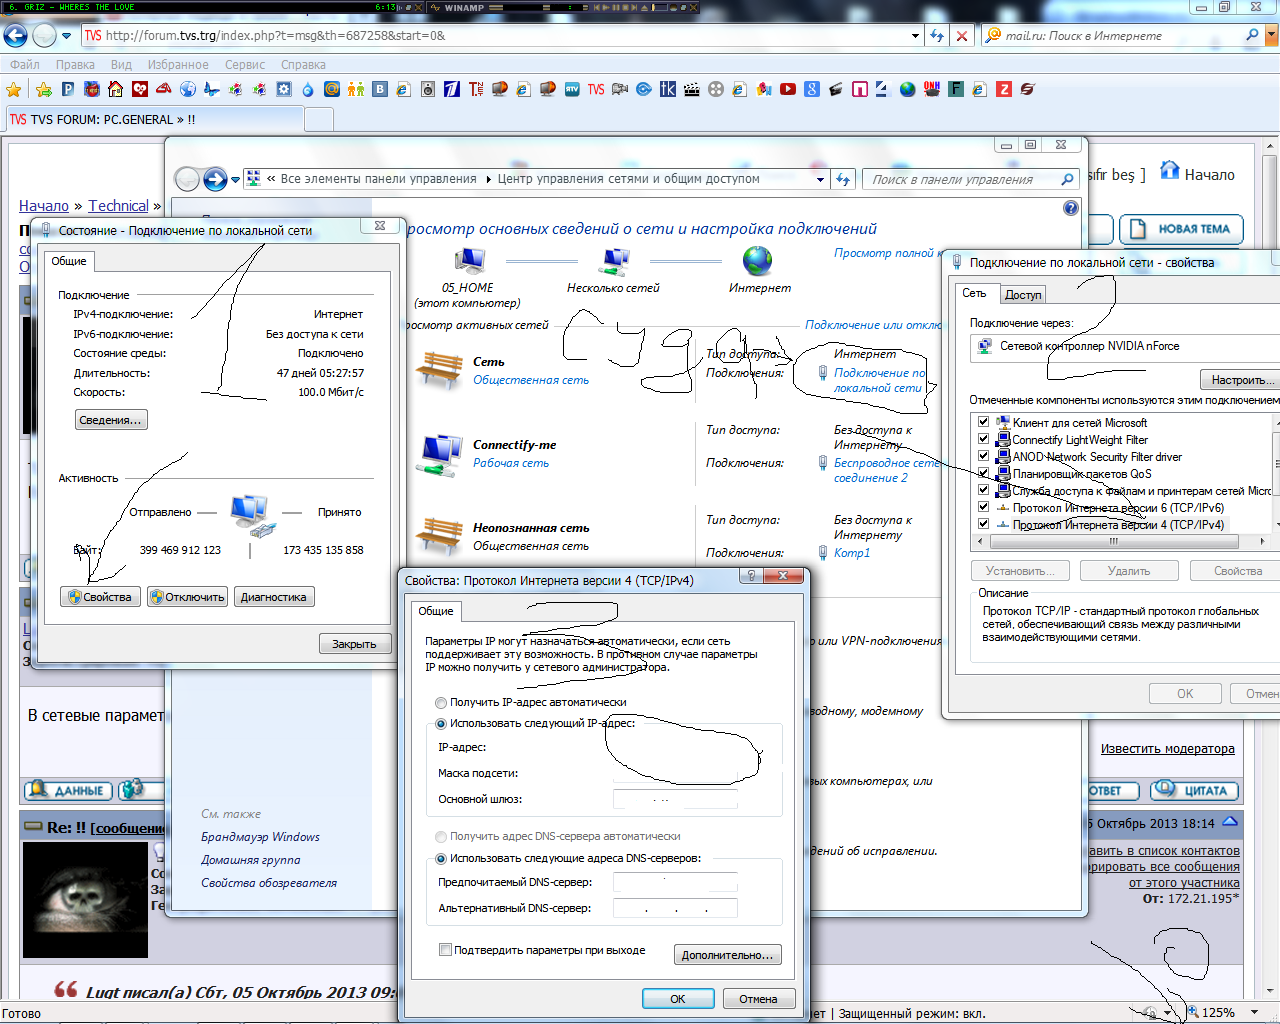Image resolution: width=1280 pixels, height=1024 pixels.
Task: Open the blue help question mark icon
Action: (1070, 208)
